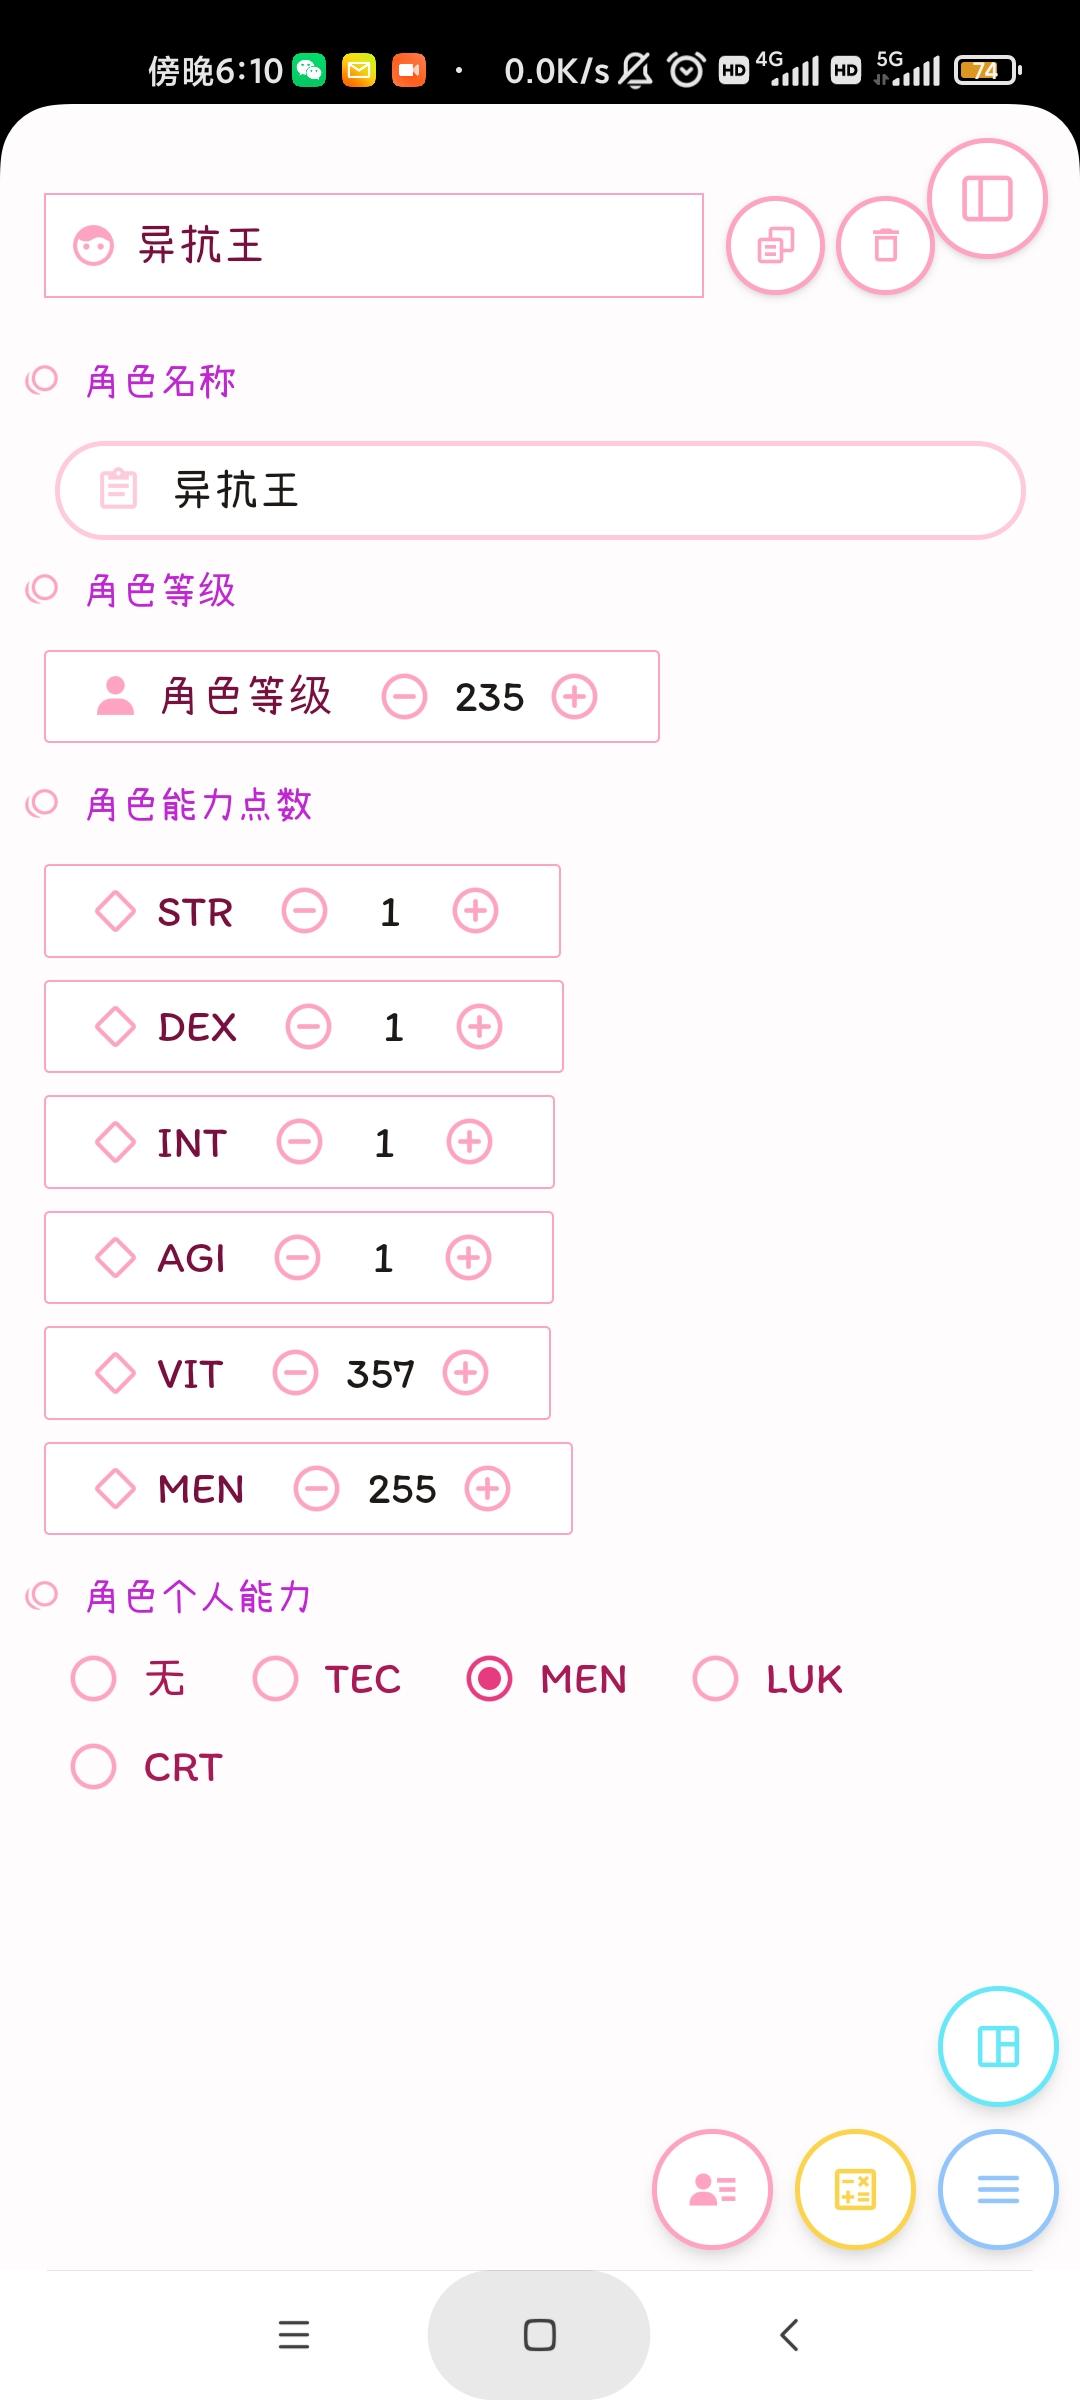Tap the pink character profile button
This screenshot has width=1080, height=2400.
tap(712, 2190)
